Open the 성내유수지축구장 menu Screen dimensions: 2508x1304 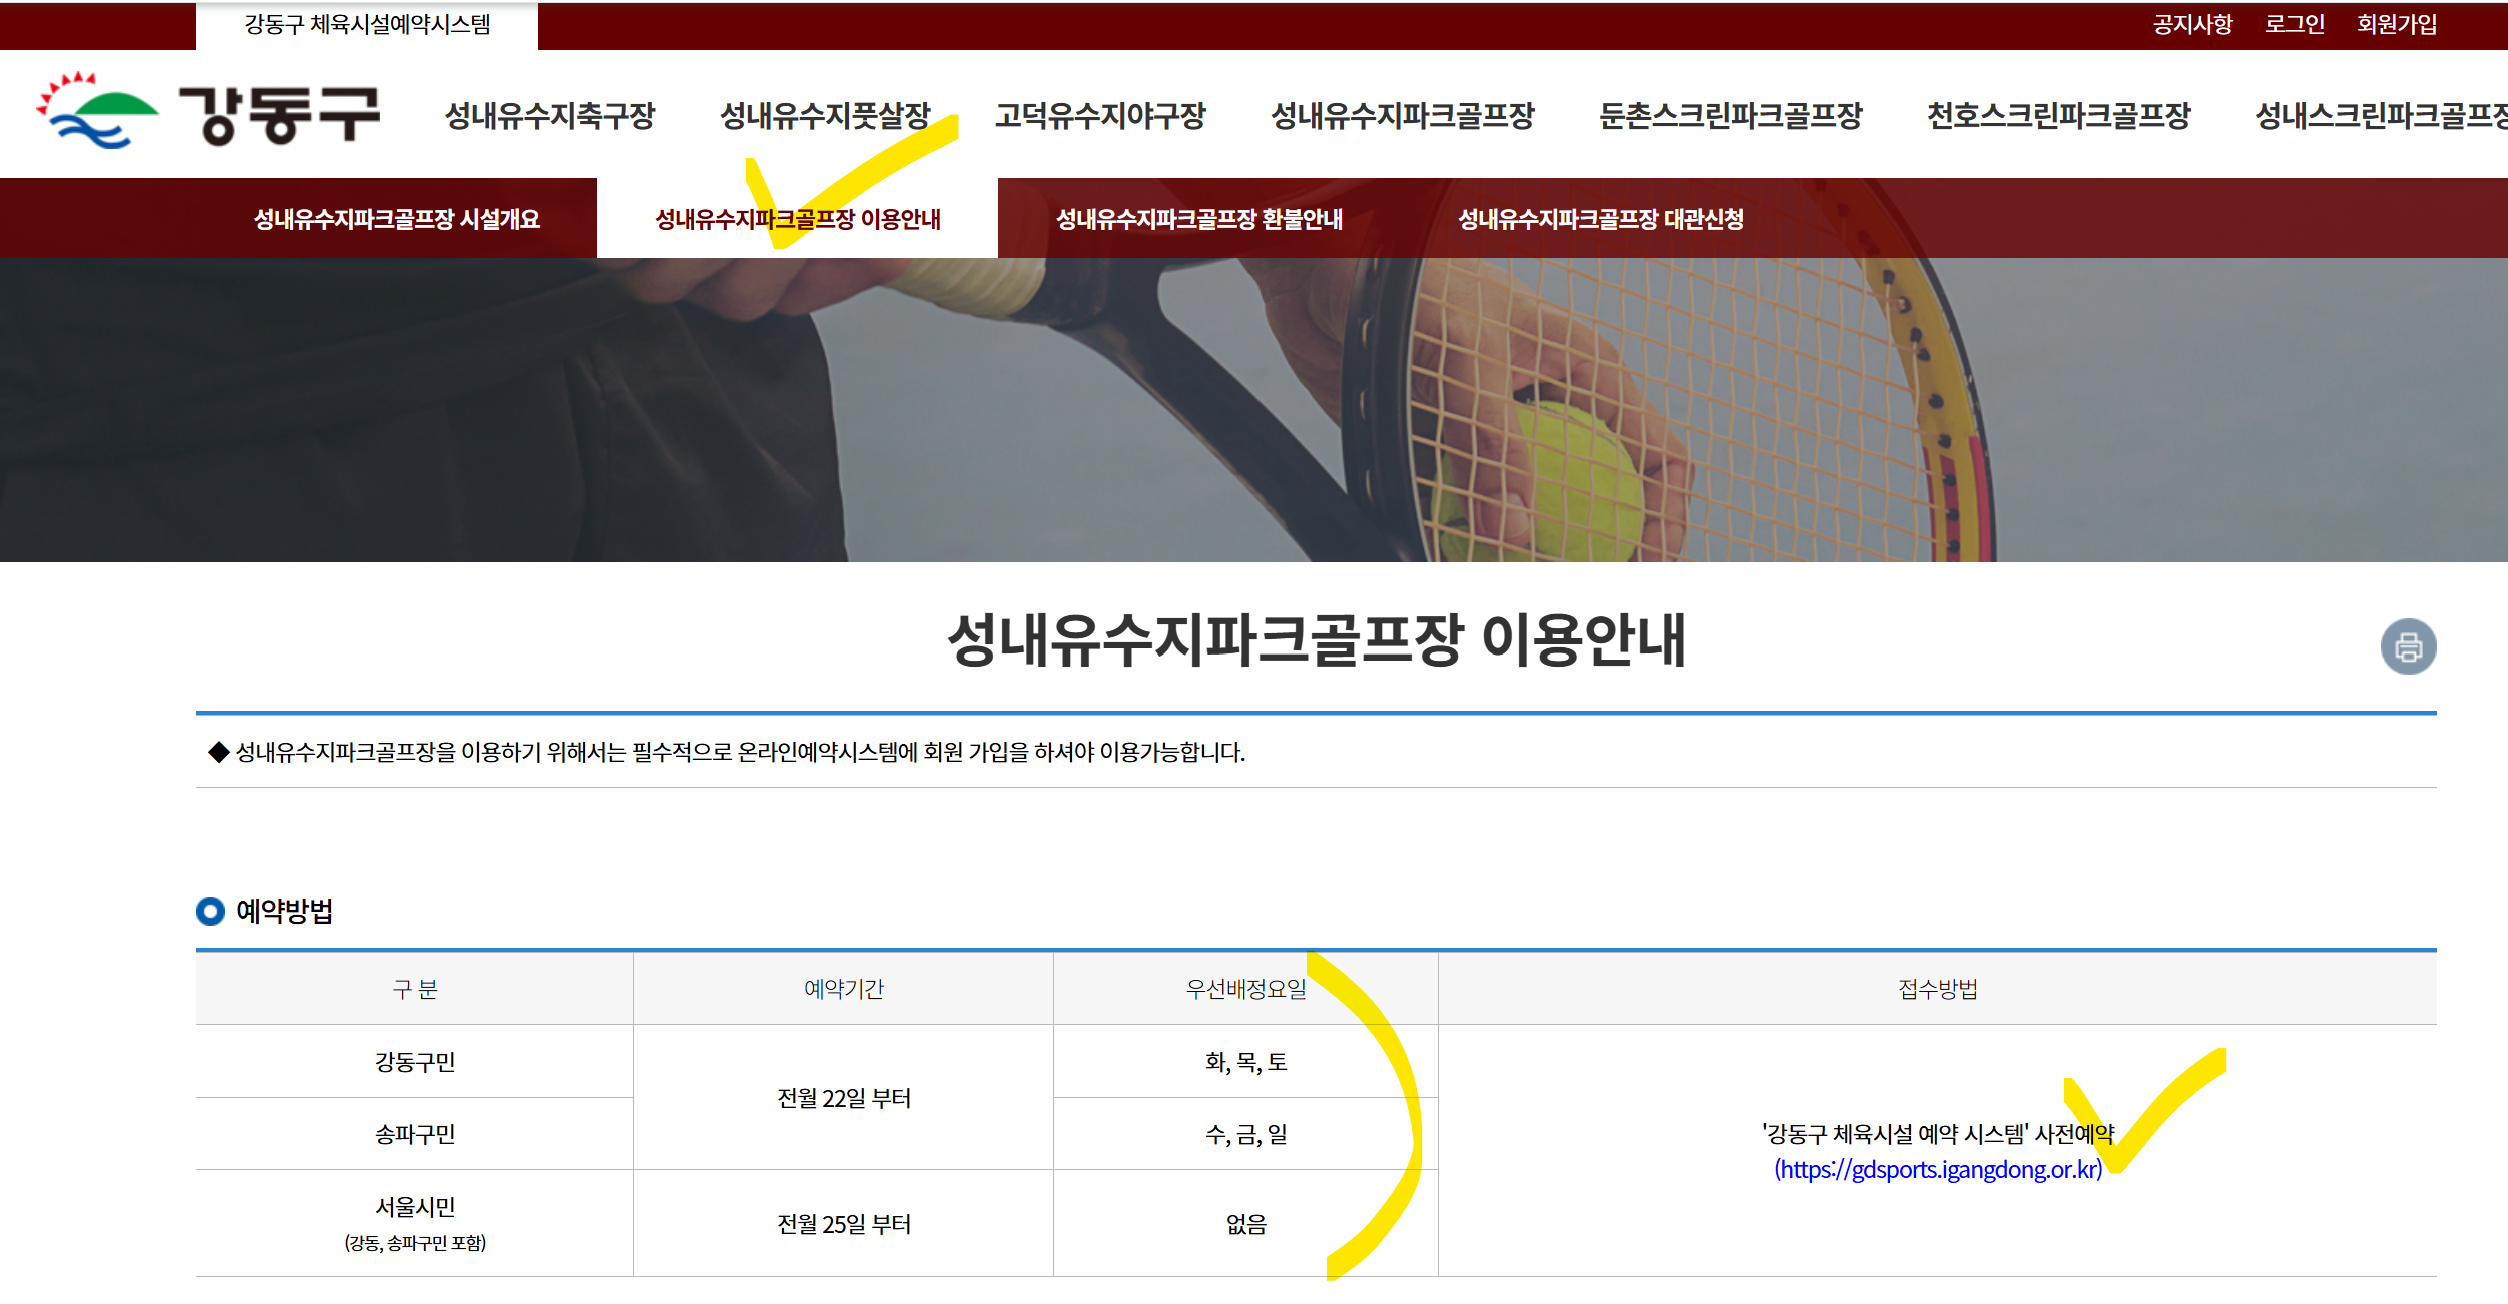point(550,115)
